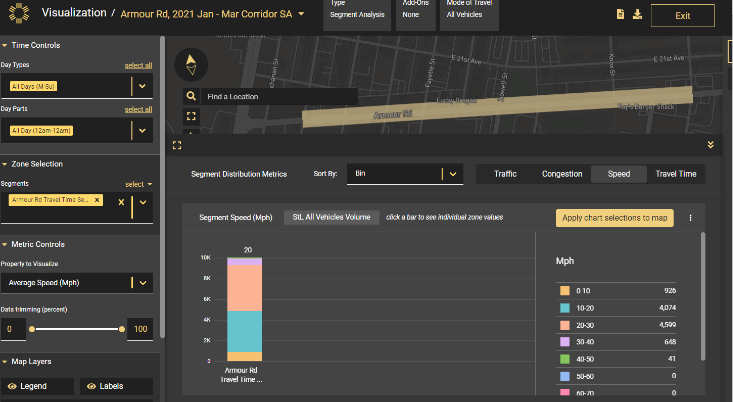
Task: Click the All Day (12am-12am) chip
Action: pyautogui.click(x=42, y=130)
